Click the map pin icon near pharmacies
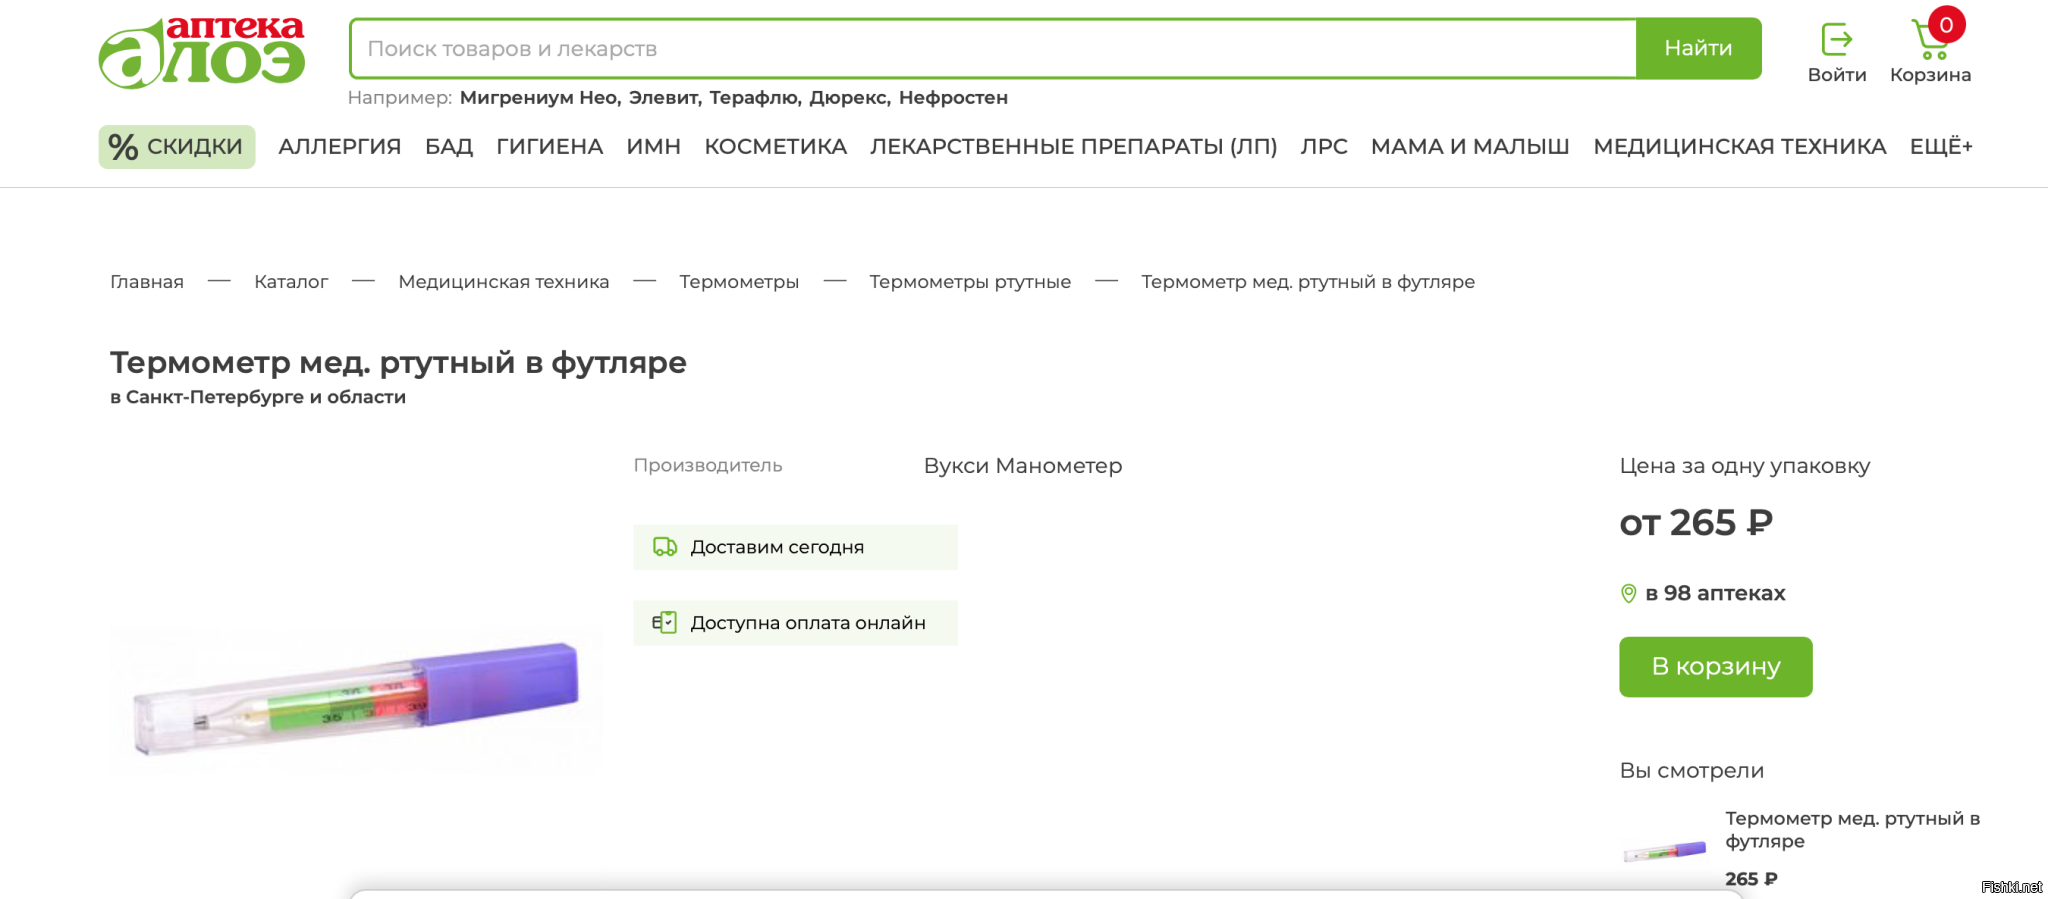 click(1628, 594)
